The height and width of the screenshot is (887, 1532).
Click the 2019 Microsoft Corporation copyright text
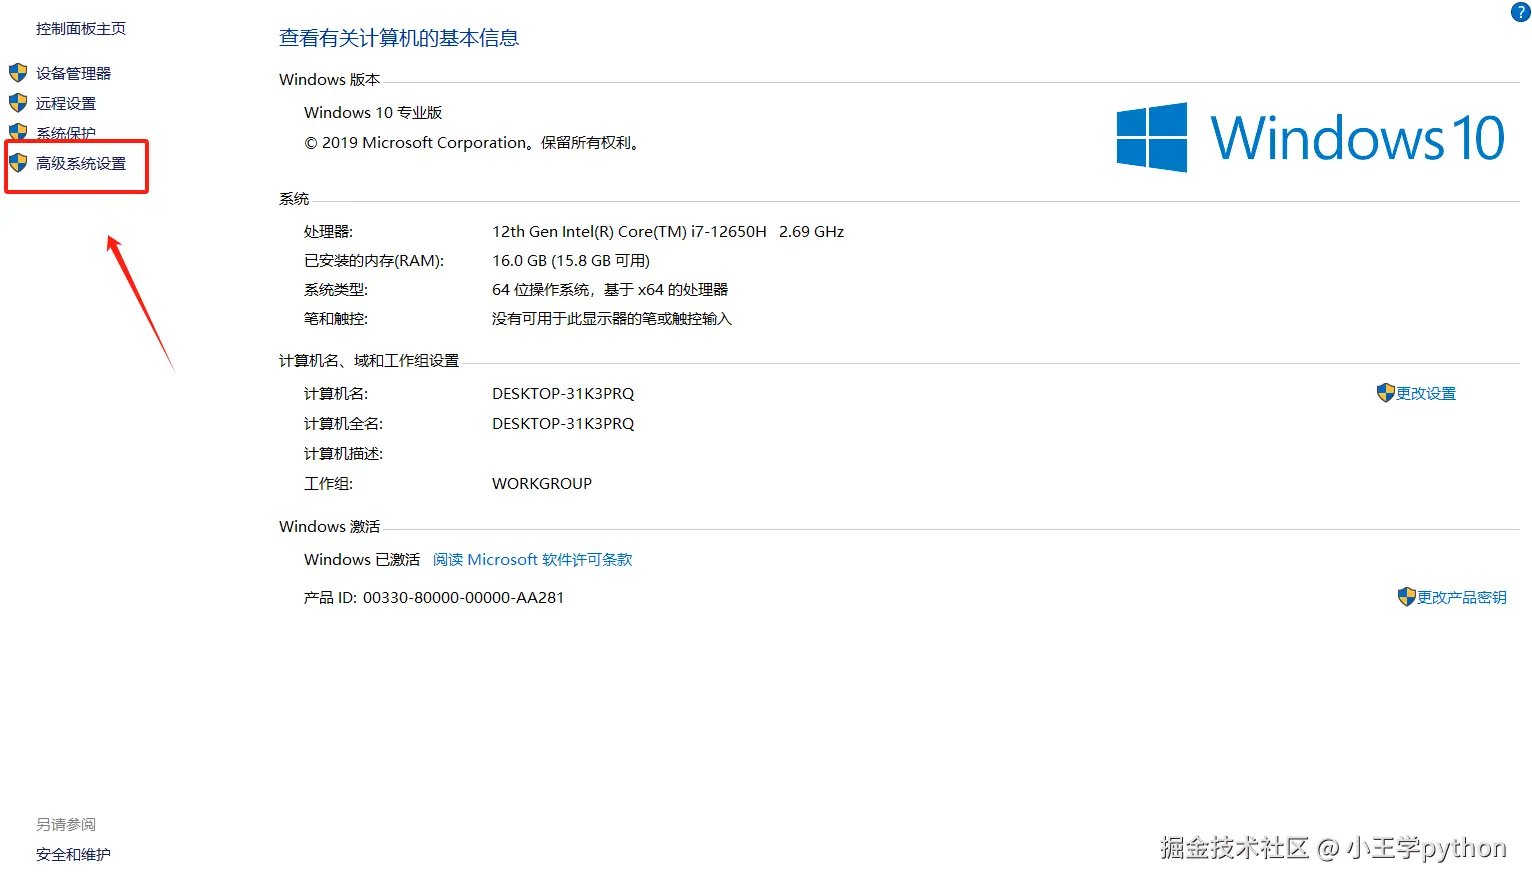pos(471,142)
